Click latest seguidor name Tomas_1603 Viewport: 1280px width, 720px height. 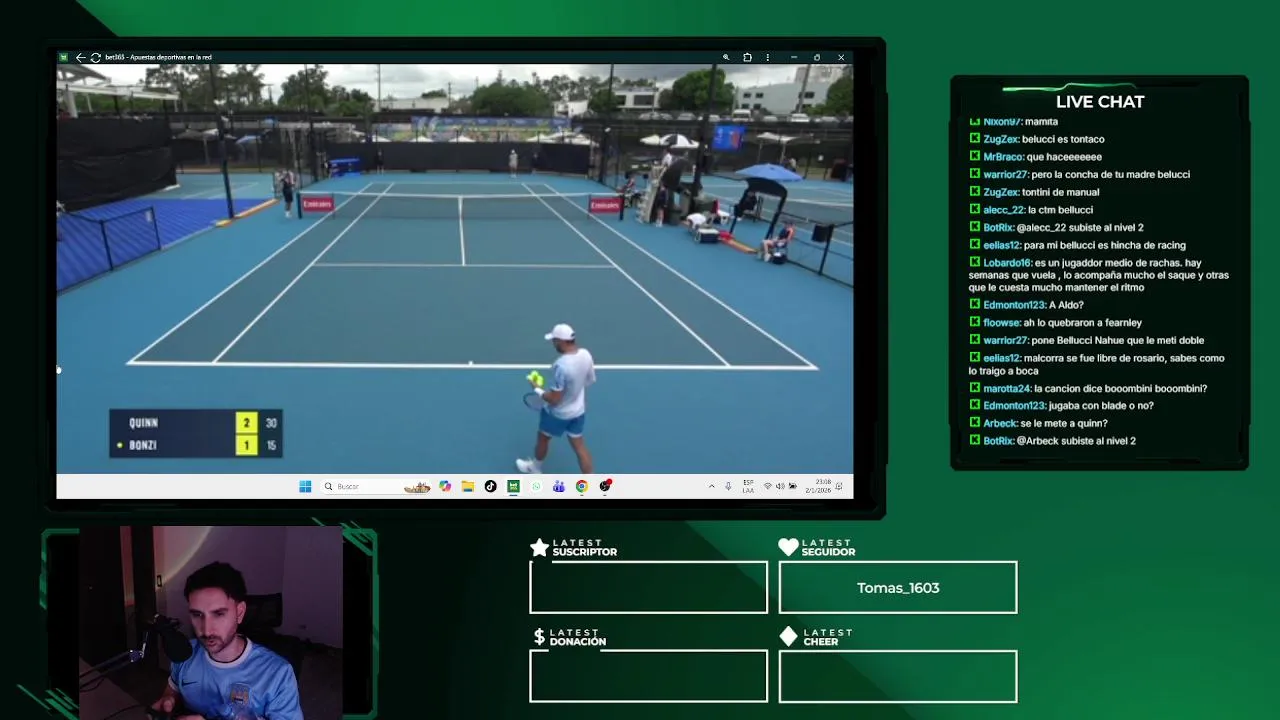click(x=898, y=588)
